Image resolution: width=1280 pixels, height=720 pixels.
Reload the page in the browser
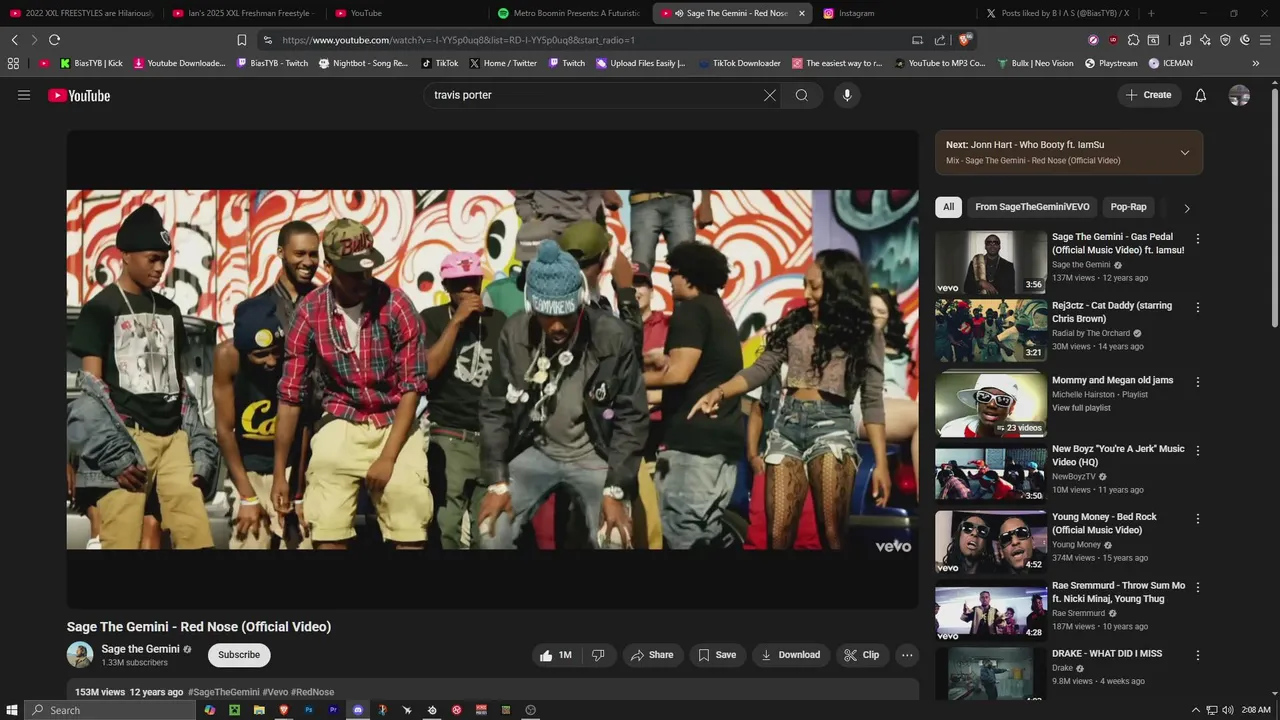point(54,40)
